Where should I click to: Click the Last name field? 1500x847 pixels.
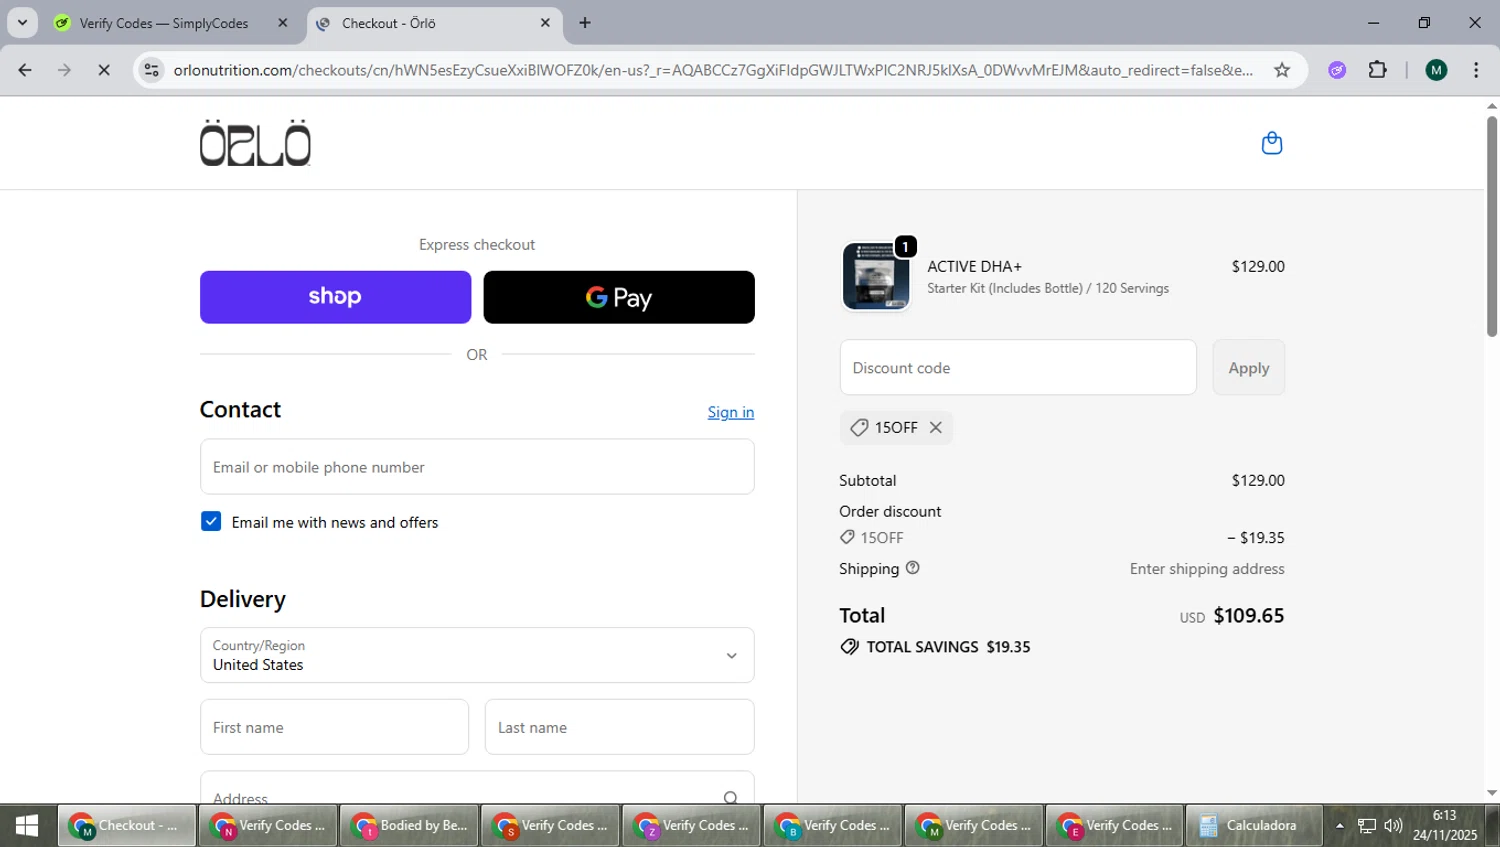[x=619, y=727]
